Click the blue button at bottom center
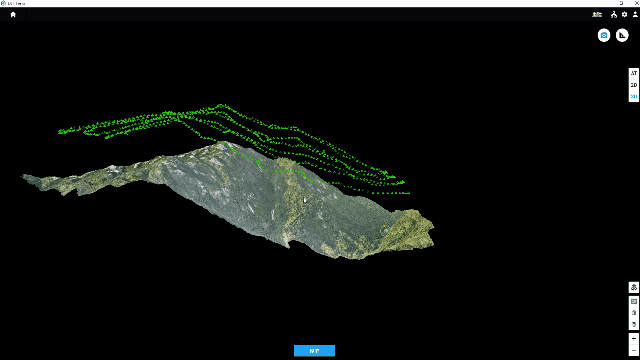Image resolution: width=640 pixels, height=360 pixels. tap(314, 351)
